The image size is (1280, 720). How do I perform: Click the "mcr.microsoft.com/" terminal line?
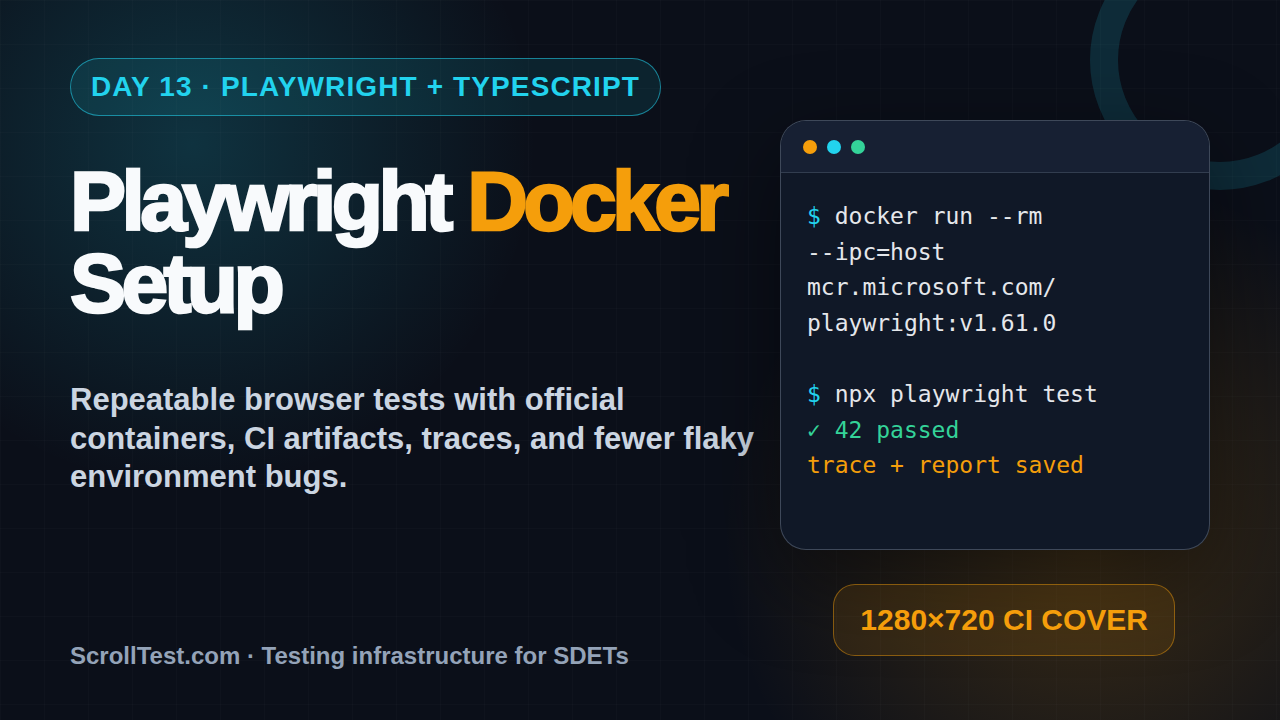click(x=931, y=288)
